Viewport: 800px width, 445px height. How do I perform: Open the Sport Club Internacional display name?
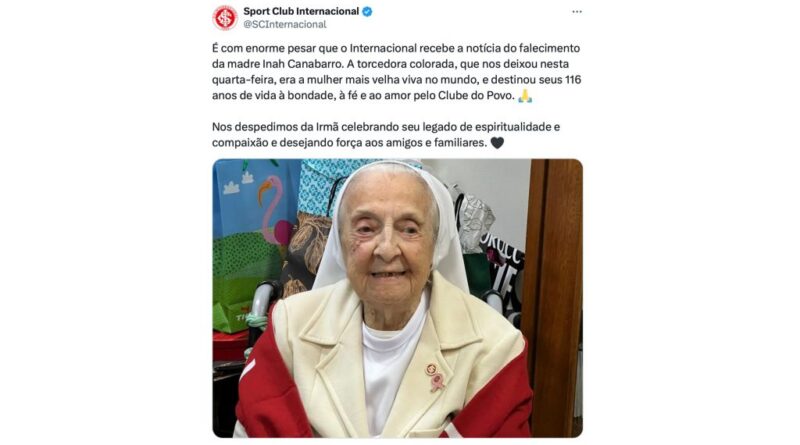(301, 11)
